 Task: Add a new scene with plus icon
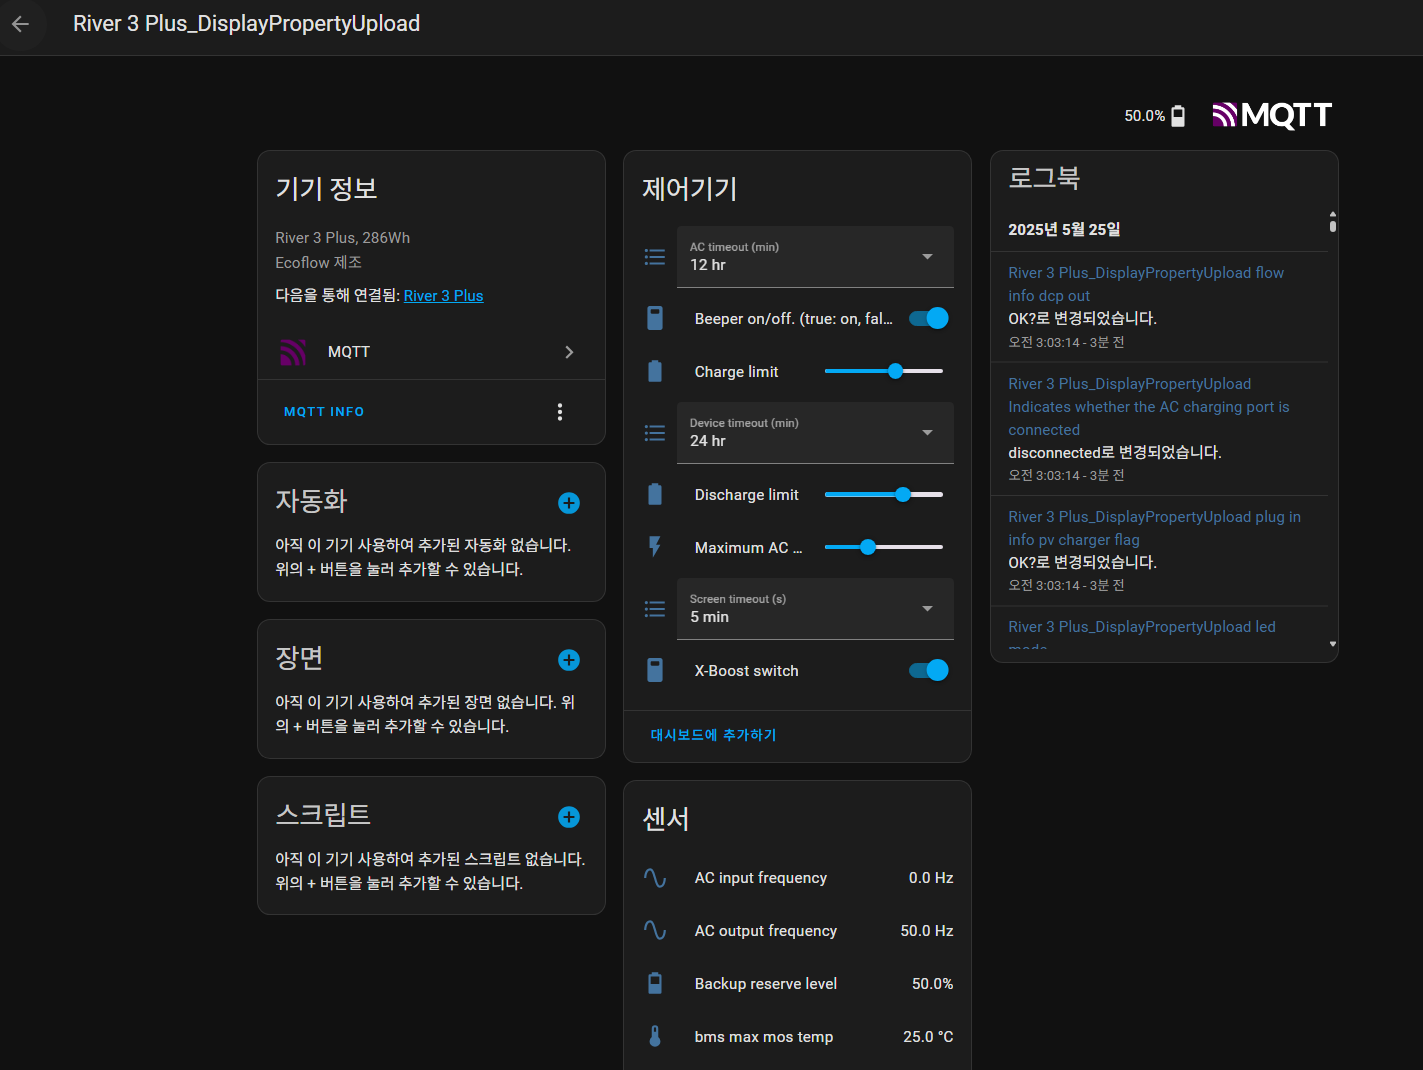(569, 660)
